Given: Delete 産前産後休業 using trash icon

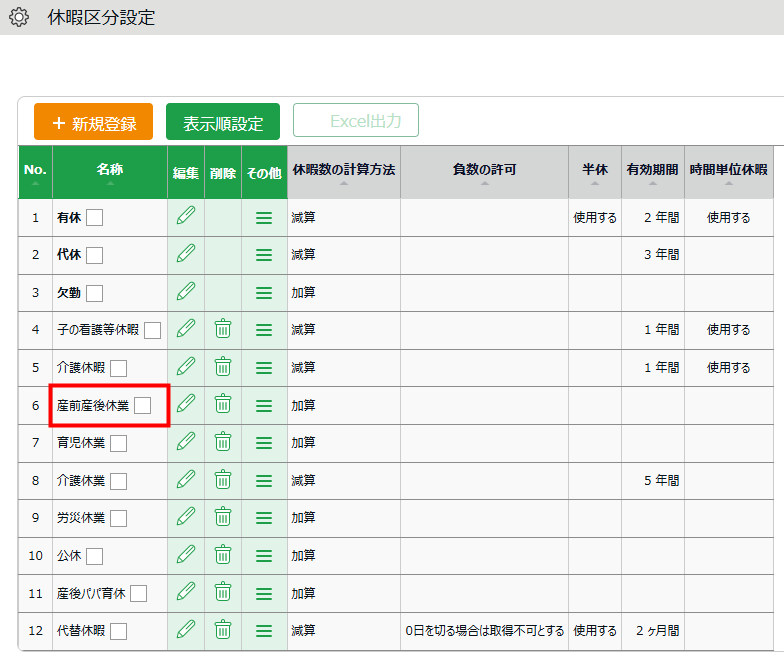Looking at the screenshot, I should click(222, 404).
